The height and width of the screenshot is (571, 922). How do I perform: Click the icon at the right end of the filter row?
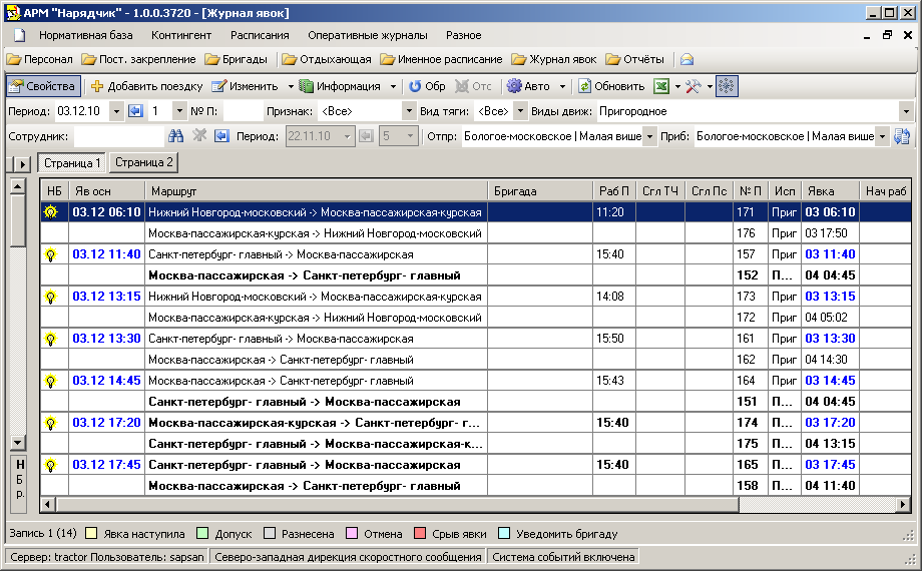[x=901, y=136]
